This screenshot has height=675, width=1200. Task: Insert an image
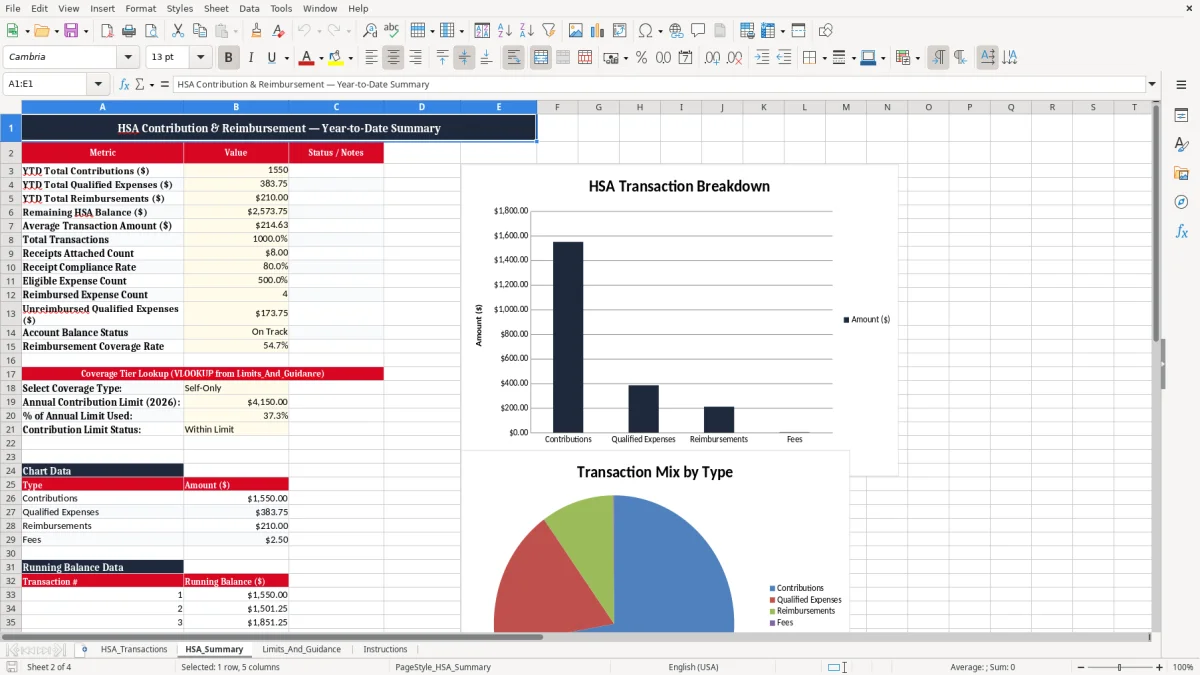[x=576, y=31]
